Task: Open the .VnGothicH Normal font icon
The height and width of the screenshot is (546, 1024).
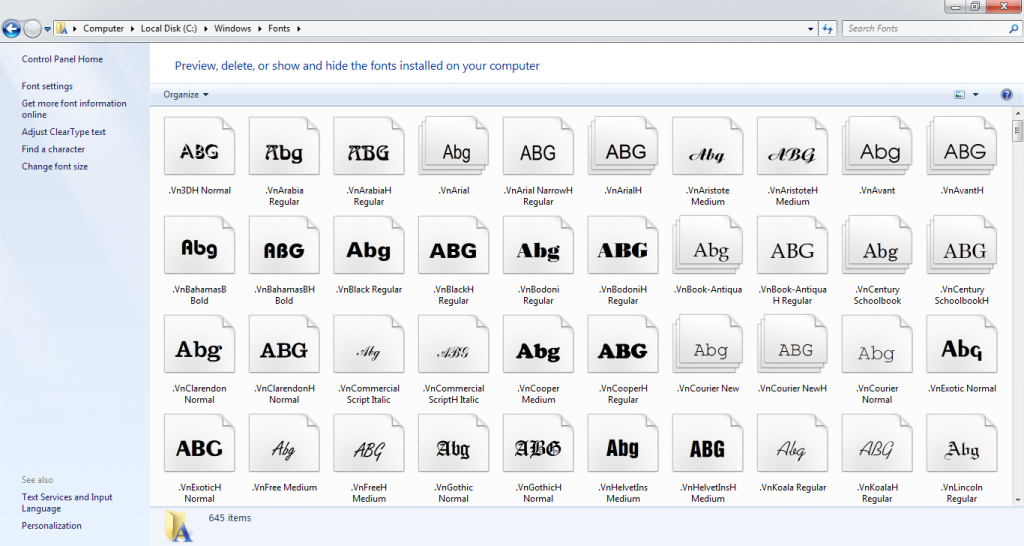Action: pos(538,448)
